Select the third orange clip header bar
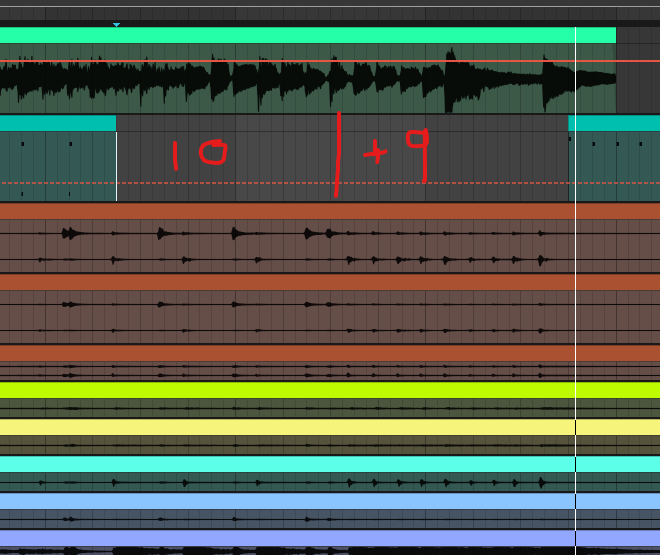Image resolution: width=660 pixels, height=555 pixels. [300, 353]
